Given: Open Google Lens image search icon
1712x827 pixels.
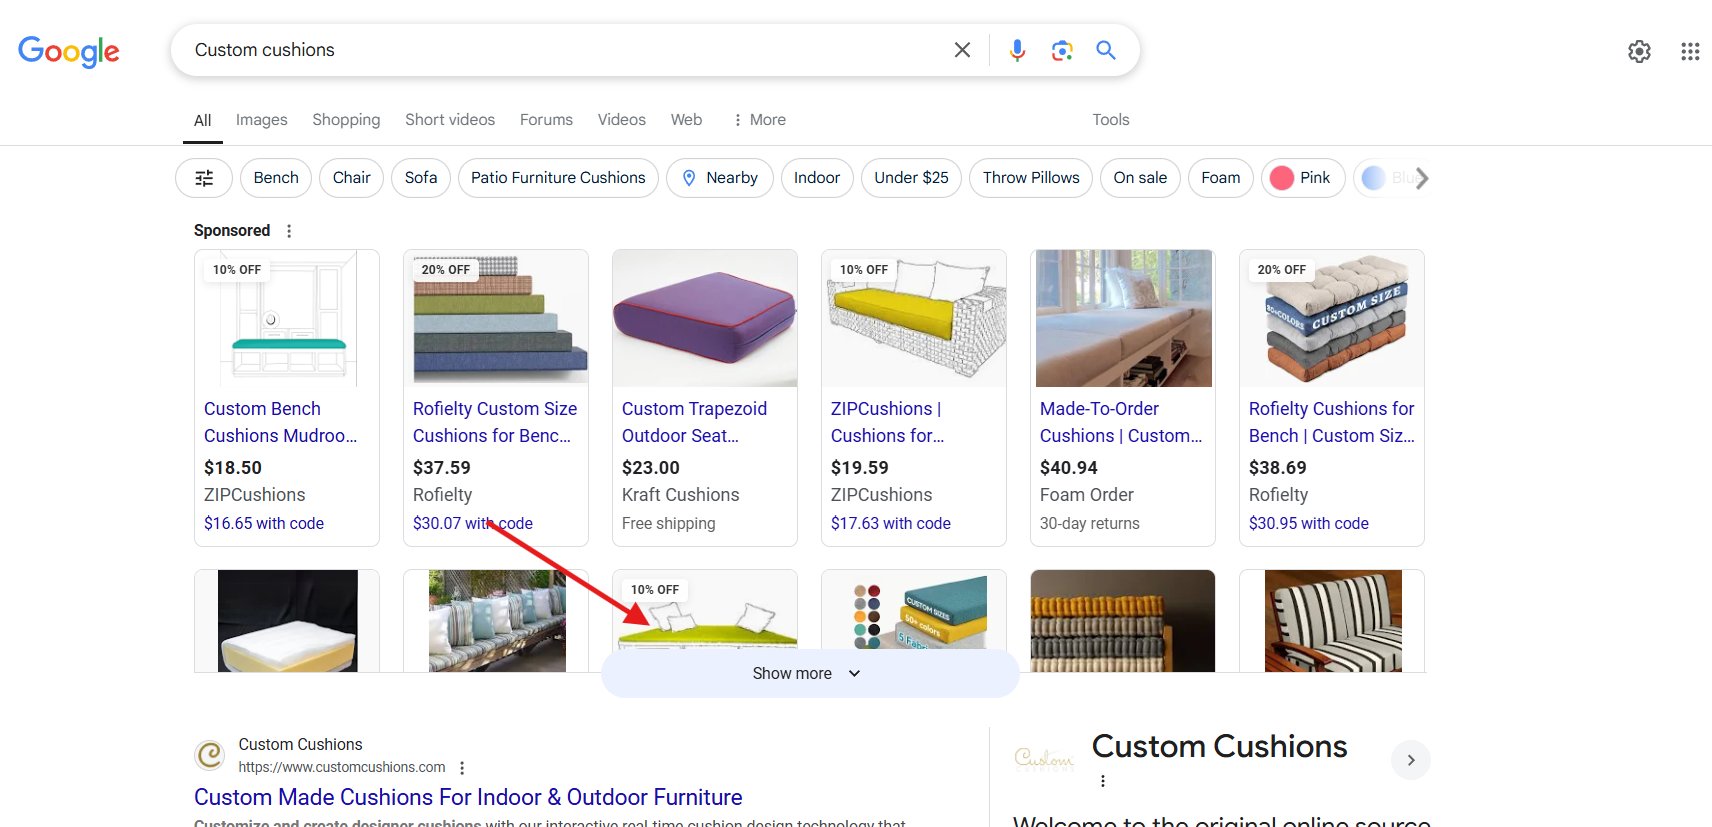Looking at the screenshot, I should pos(1062,50).
